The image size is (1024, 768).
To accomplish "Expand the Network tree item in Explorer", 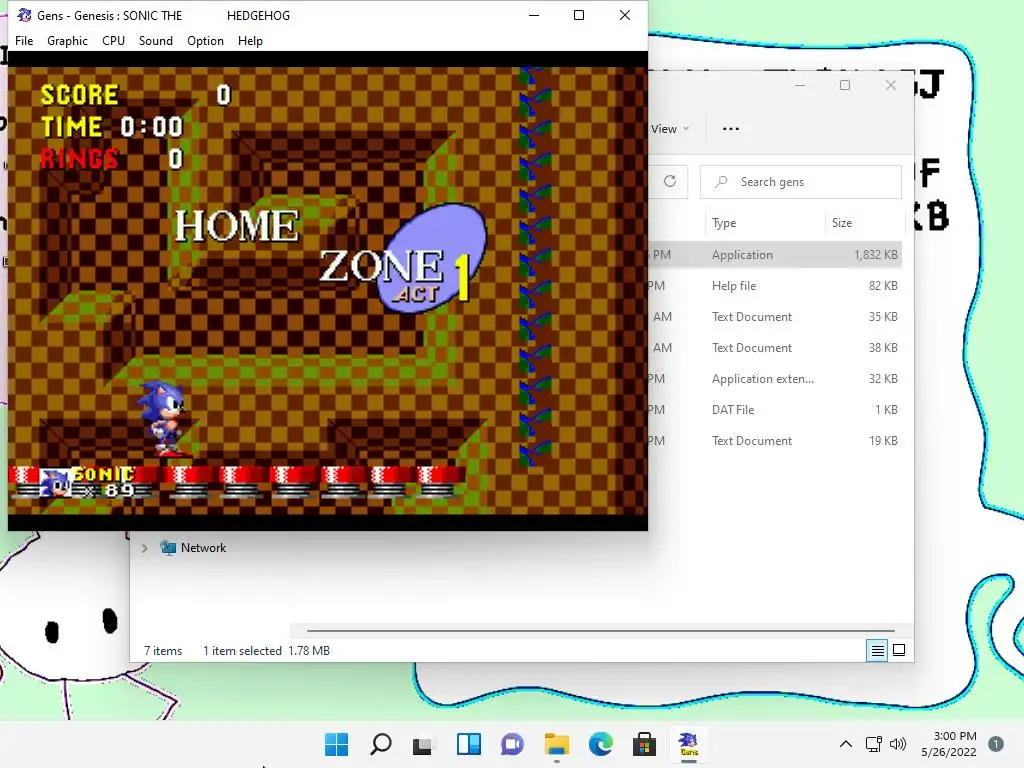I will pos(144,548).
